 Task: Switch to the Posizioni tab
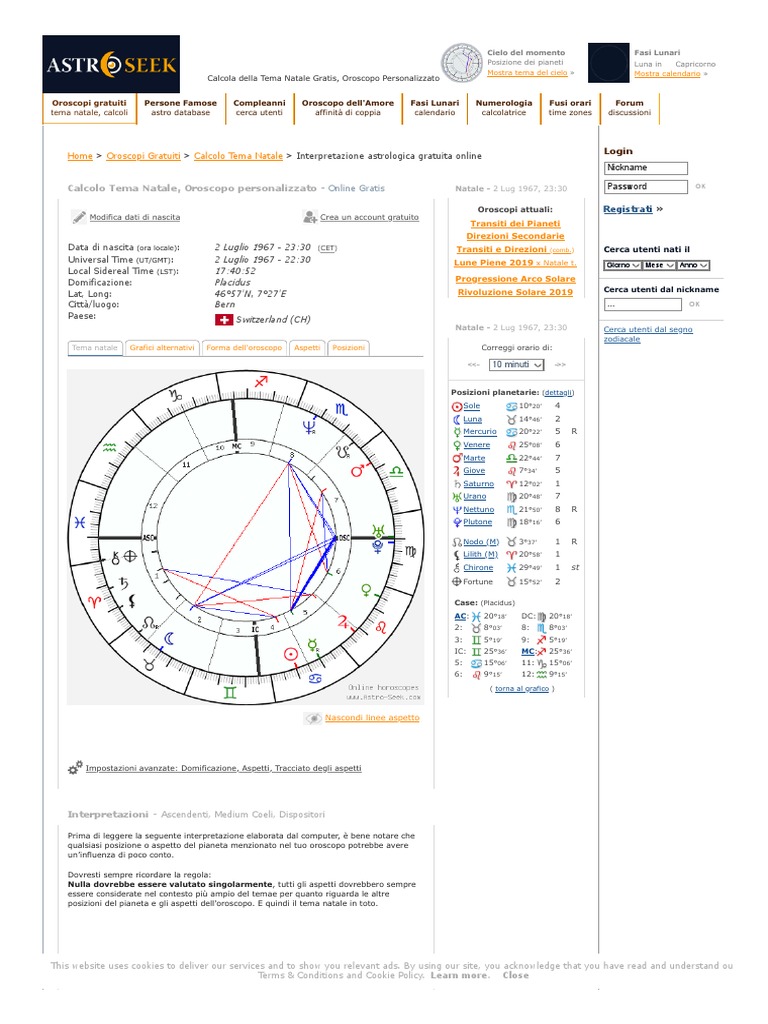[348, 348]
